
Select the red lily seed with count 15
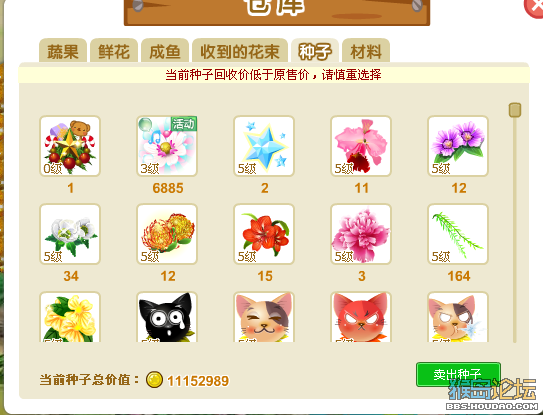(x=264, y=234)
